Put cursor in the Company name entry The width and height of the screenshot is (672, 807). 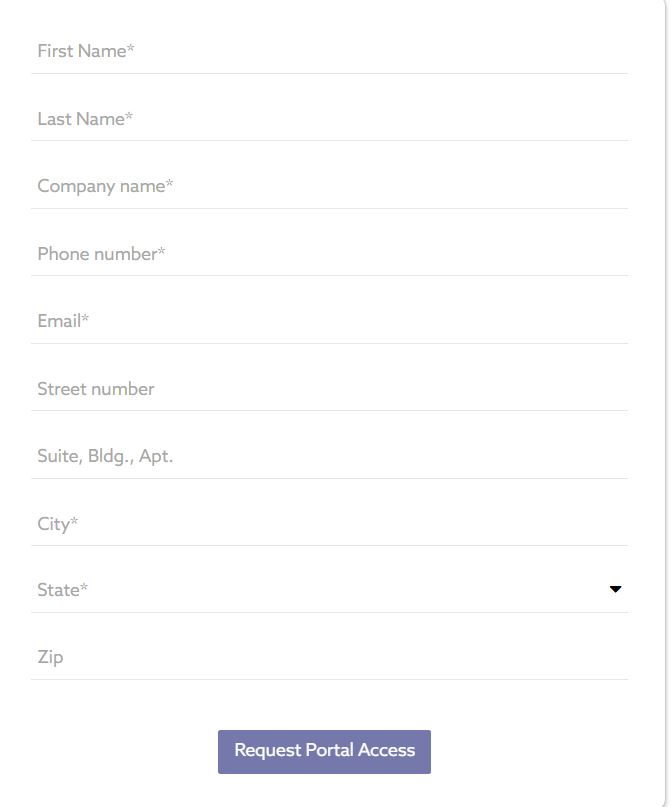click(329, 186)
